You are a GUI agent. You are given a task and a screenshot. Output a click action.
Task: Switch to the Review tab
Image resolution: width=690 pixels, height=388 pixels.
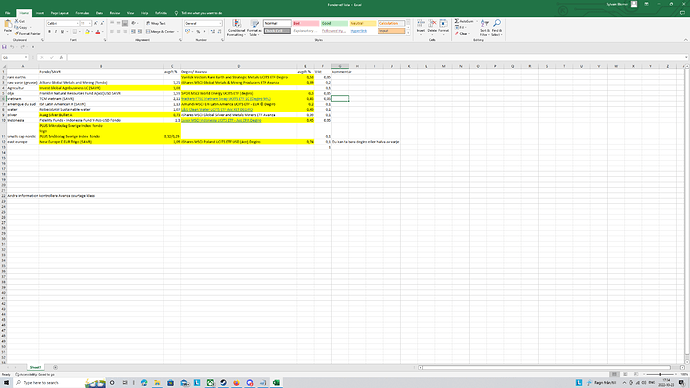pos(115,13)
